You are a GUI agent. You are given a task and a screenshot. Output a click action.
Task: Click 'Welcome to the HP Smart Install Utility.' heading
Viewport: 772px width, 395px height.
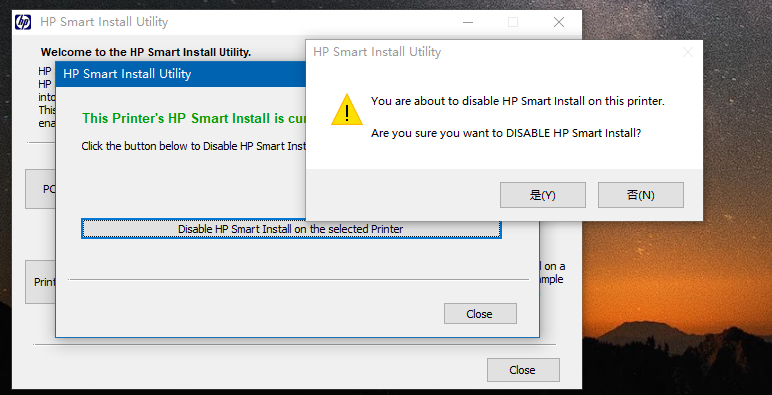[x=146, y=52]
